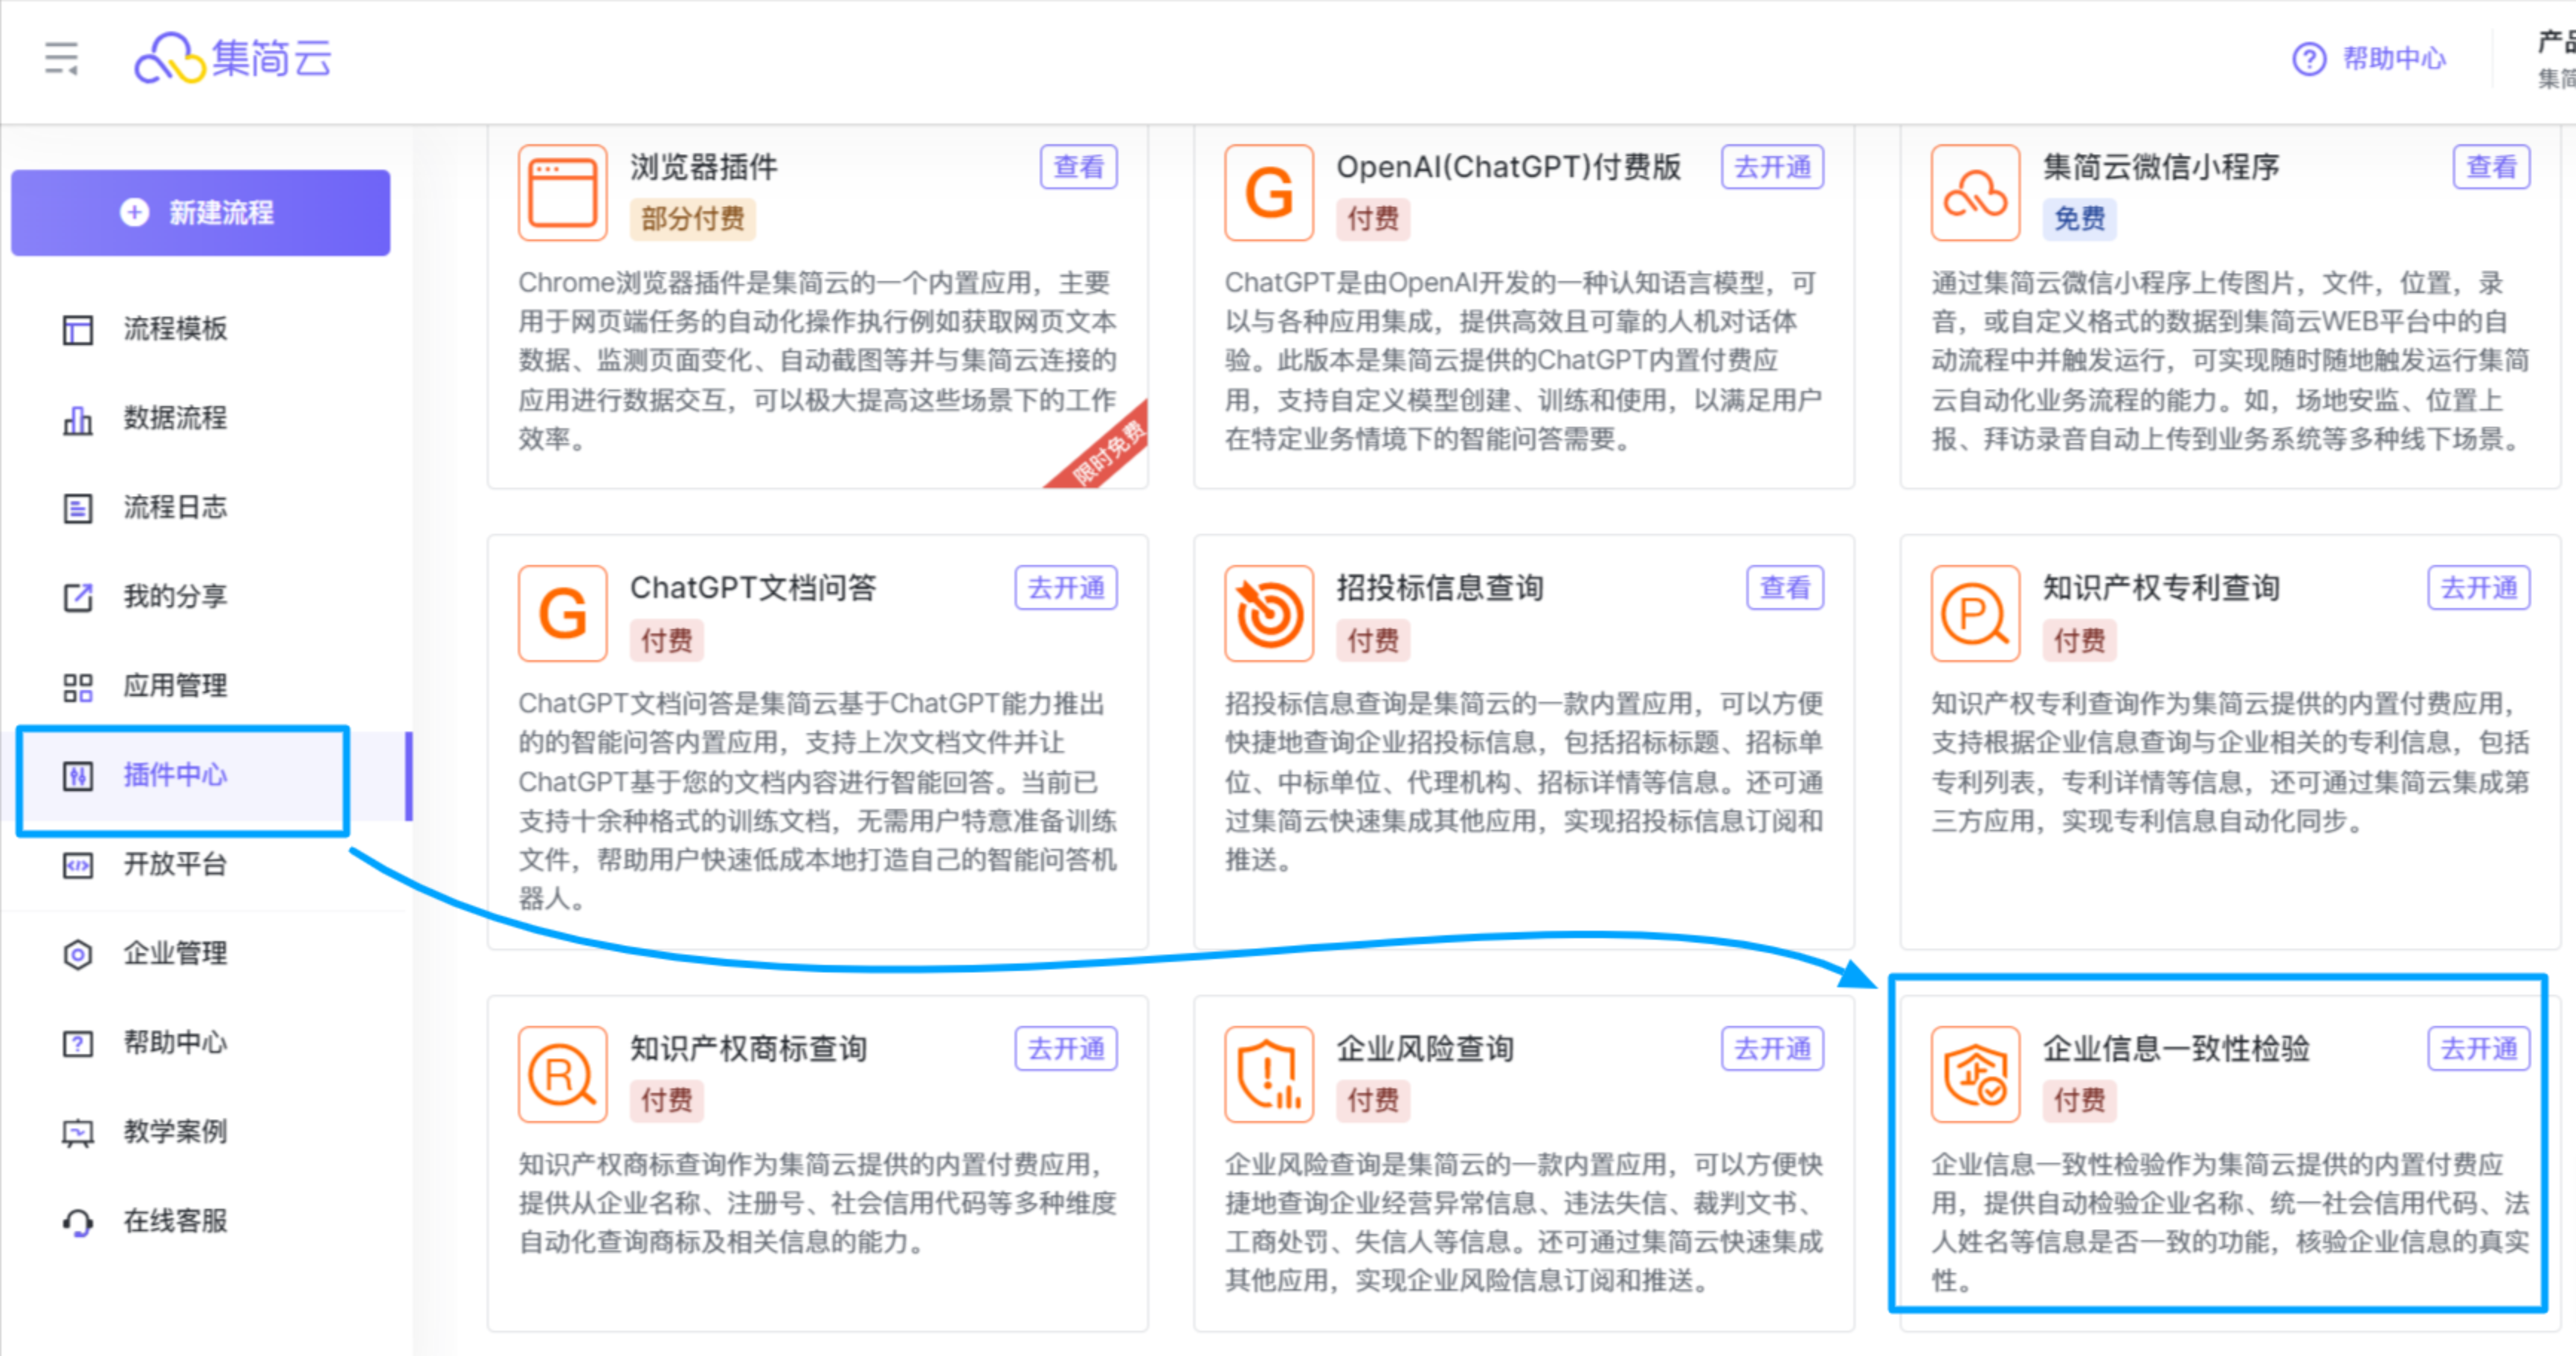Click the 知识产权商标查询 title
2576x1356 pixels.
pos(748,1049)
